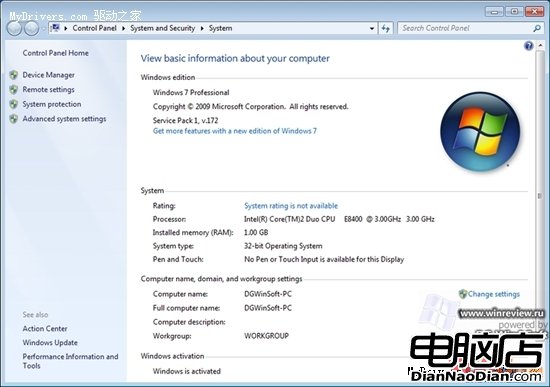Open Performance Information and Tools link
Viewport: 550px width, 387px height.
point(70,361)
